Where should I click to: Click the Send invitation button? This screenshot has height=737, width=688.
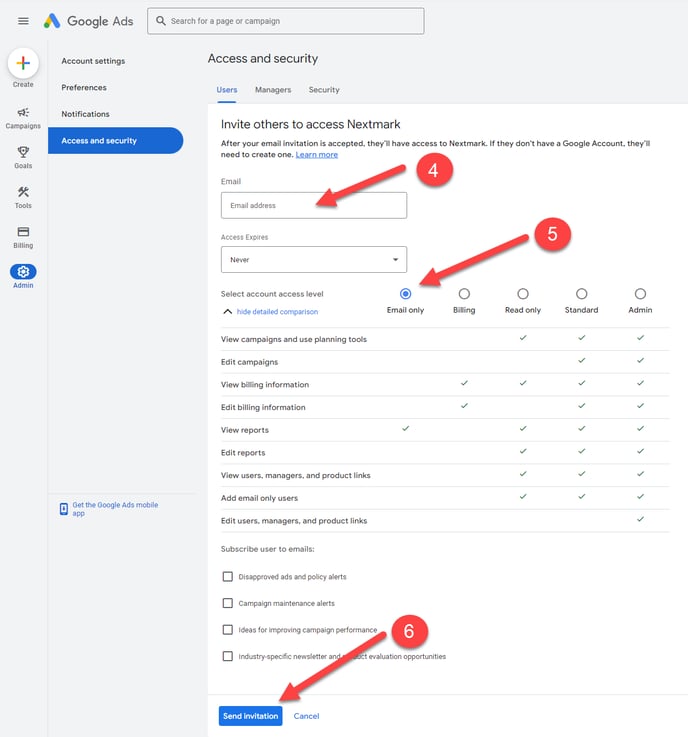click(x=250, y=716)
